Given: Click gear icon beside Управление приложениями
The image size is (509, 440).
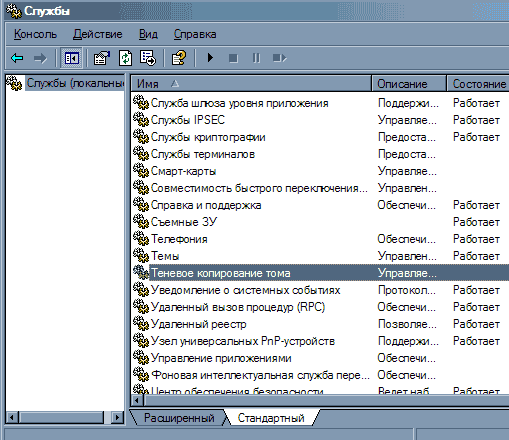Looking at the screenshot, I should (x=141, y=357).
